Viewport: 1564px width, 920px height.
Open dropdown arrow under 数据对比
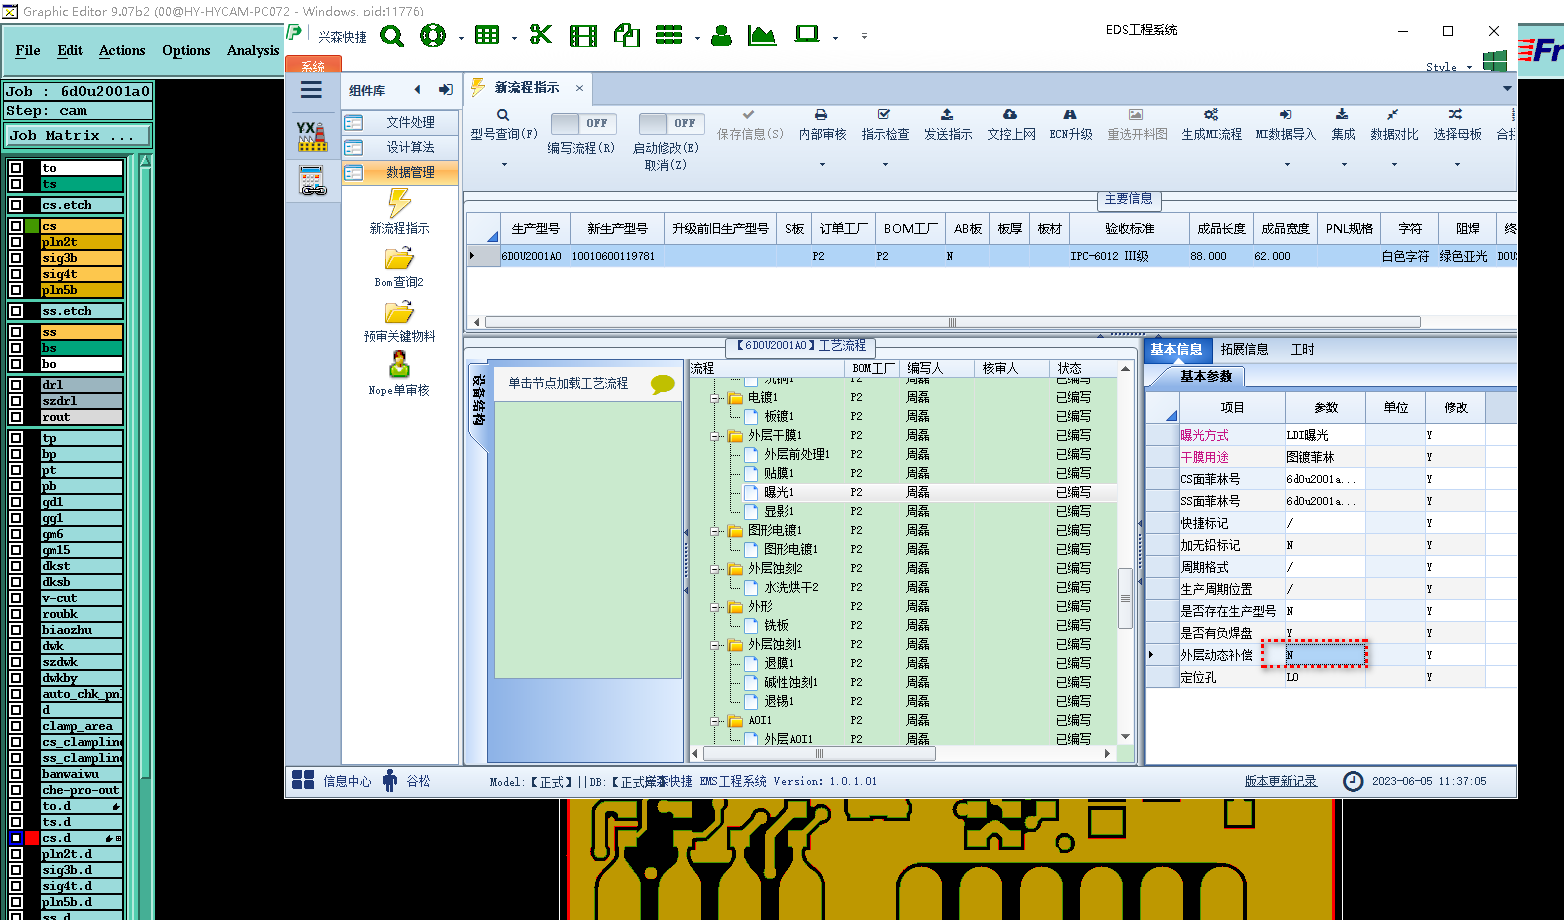coord(1394,164)
